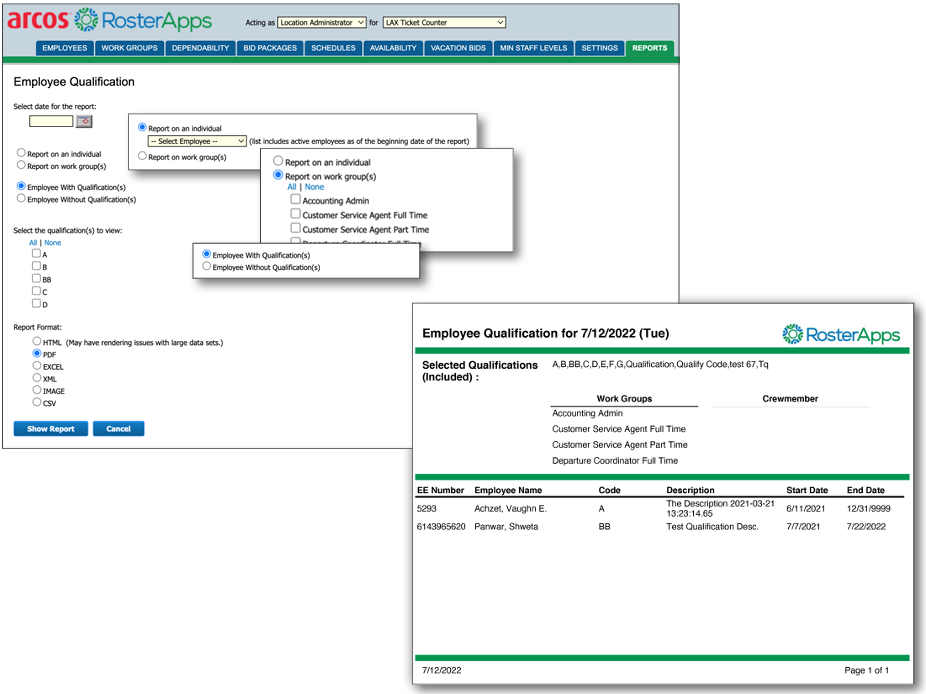This screenshot has width=926, height=694.
Task: Select 'Report on an individual' under the date field
Action: [x=21, y=153]
